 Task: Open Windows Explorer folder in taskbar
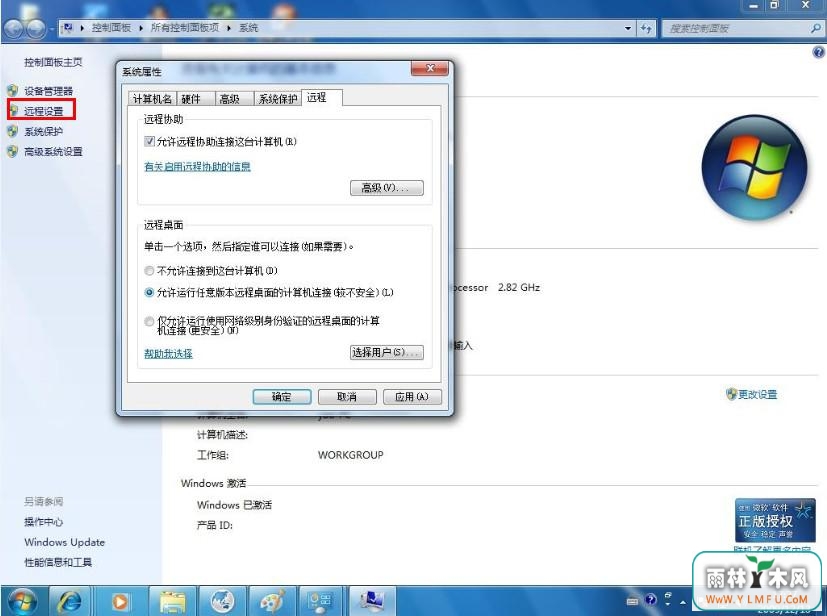point(172,601)
